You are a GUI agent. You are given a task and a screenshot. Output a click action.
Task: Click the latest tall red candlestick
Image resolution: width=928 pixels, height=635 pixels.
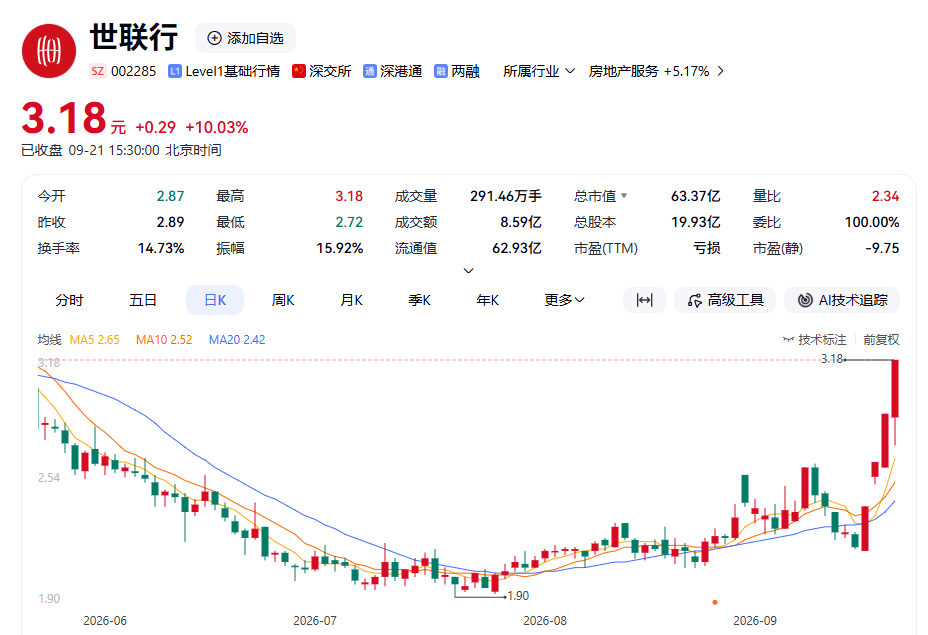(x=895, y=389)
